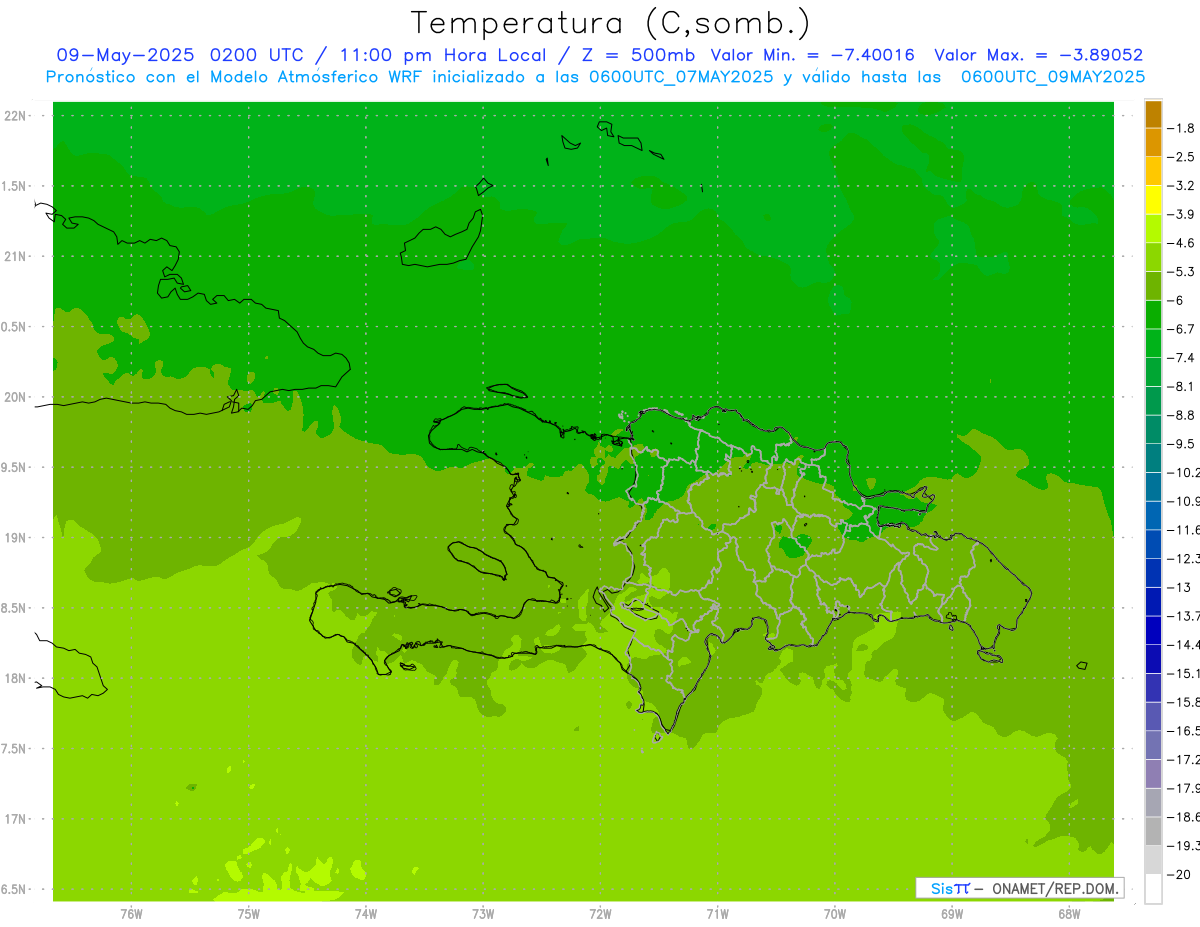Image resolution: width=1200 pixels, height=927 pixels.
Task: Pick the color bar segment between -4.6 and -5.3
Action: click(1153, 257)
